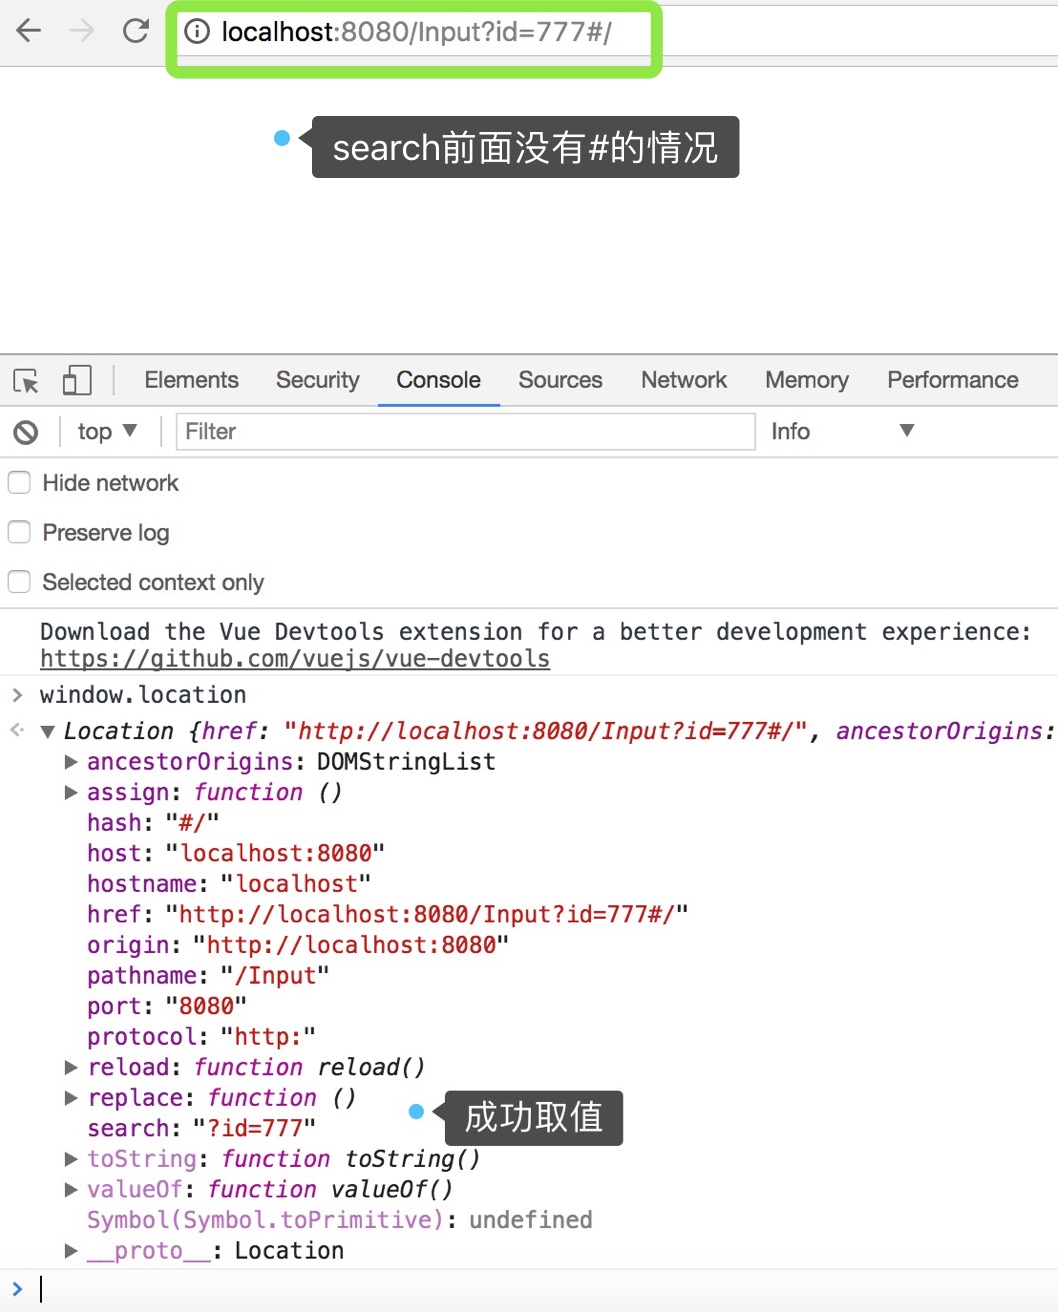Click the console Filter input field

[x=465, y=432]
